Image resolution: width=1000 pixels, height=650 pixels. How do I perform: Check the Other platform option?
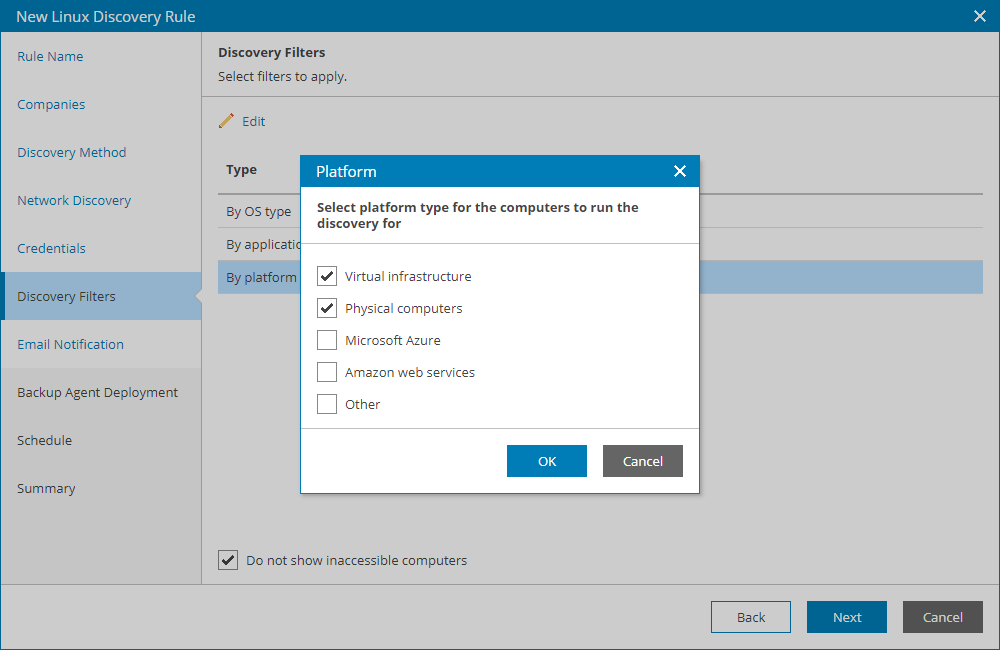[327, 404]
